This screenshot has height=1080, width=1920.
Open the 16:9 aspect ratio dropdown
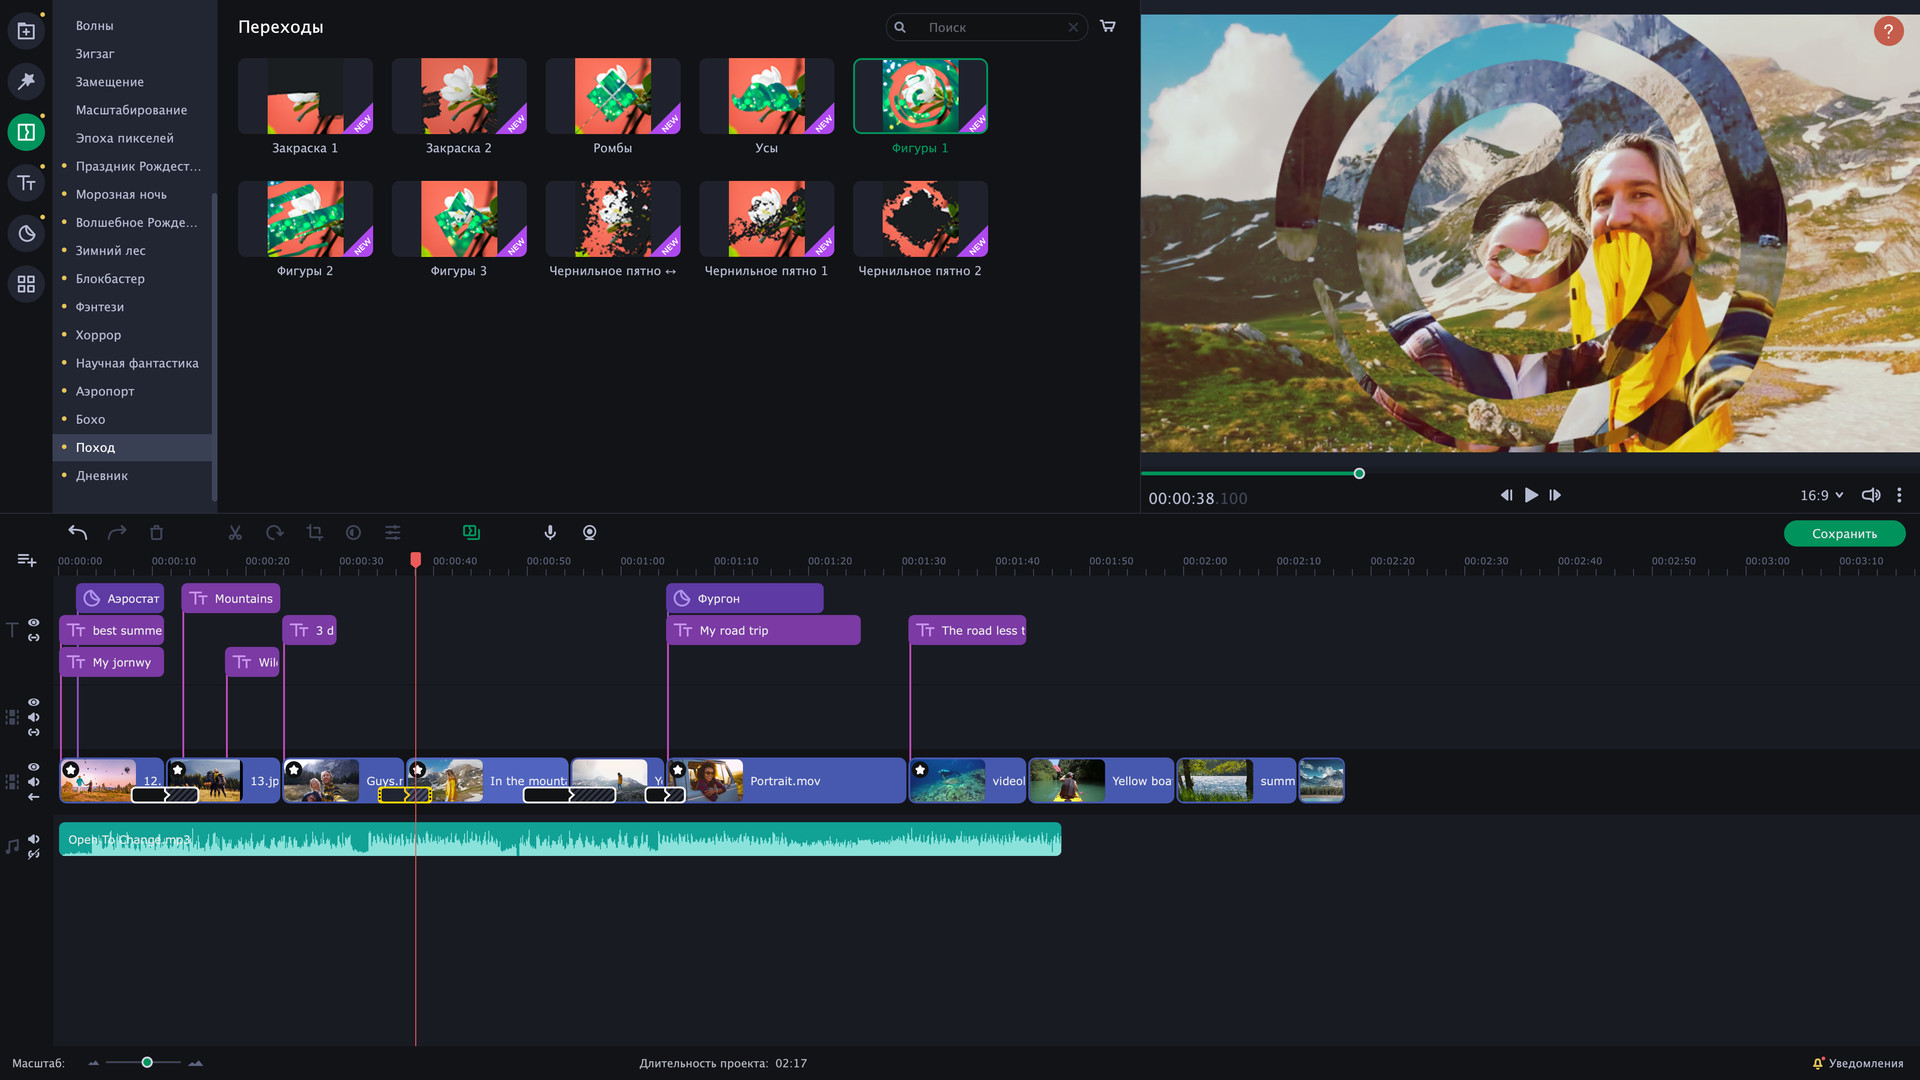1821,496
